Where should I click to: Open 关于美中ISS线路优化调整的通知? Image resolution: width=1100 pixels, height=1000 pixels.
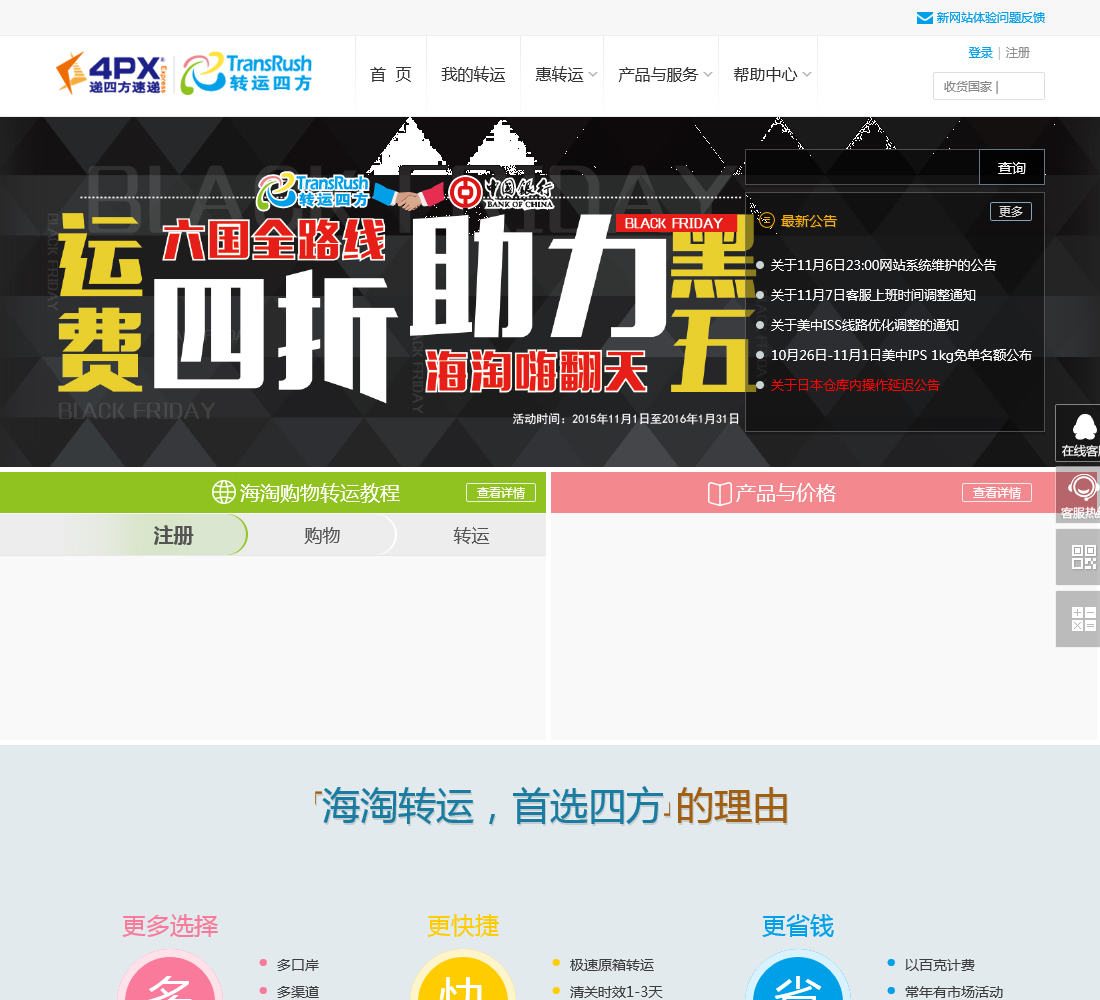tap(864, 325)
